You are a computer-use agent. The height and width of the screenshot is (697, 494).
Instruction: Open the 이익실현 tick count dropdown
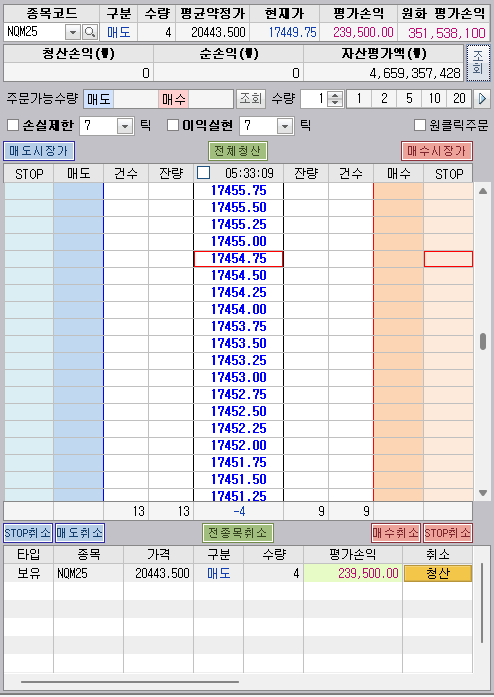click(285, 126)
